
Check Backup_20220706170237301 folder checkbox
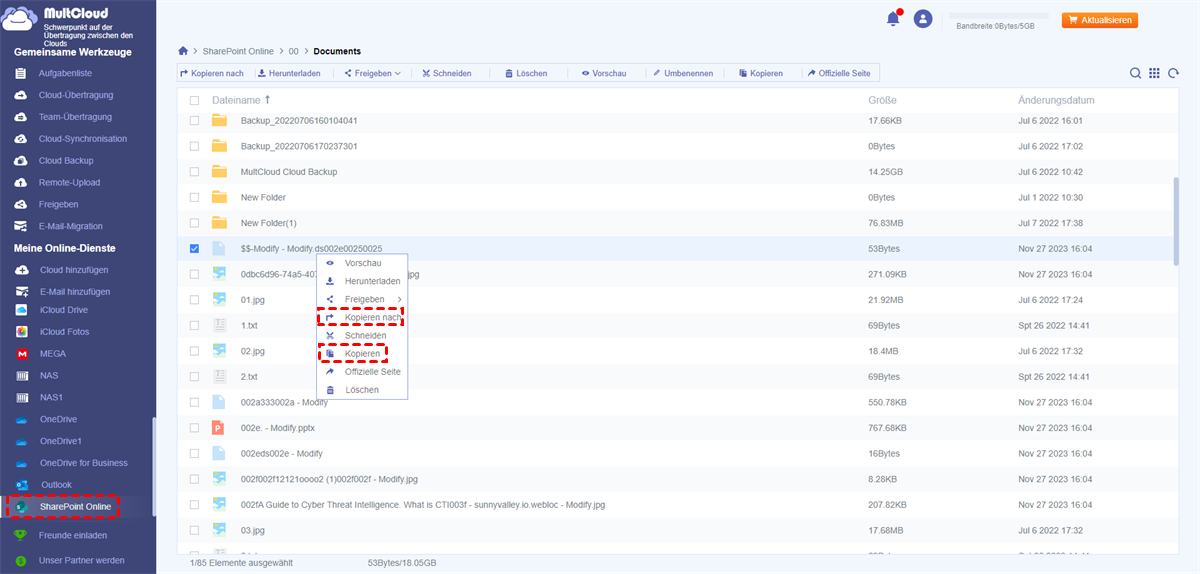pos(194,146)
